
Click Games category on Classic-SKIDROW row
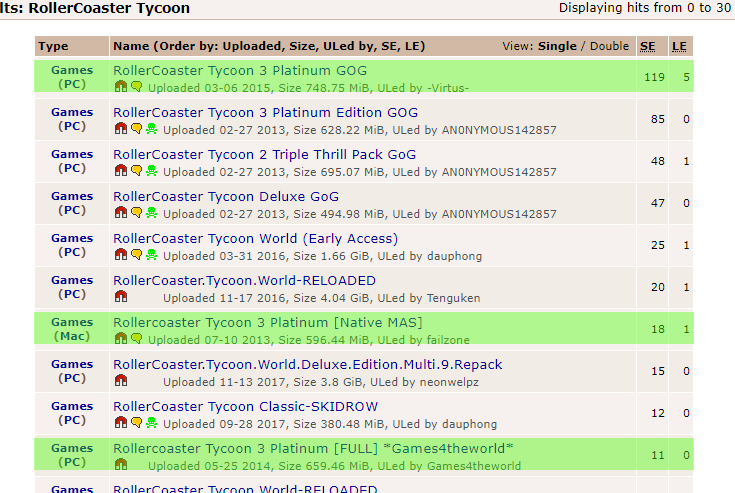tap(72, 406)
